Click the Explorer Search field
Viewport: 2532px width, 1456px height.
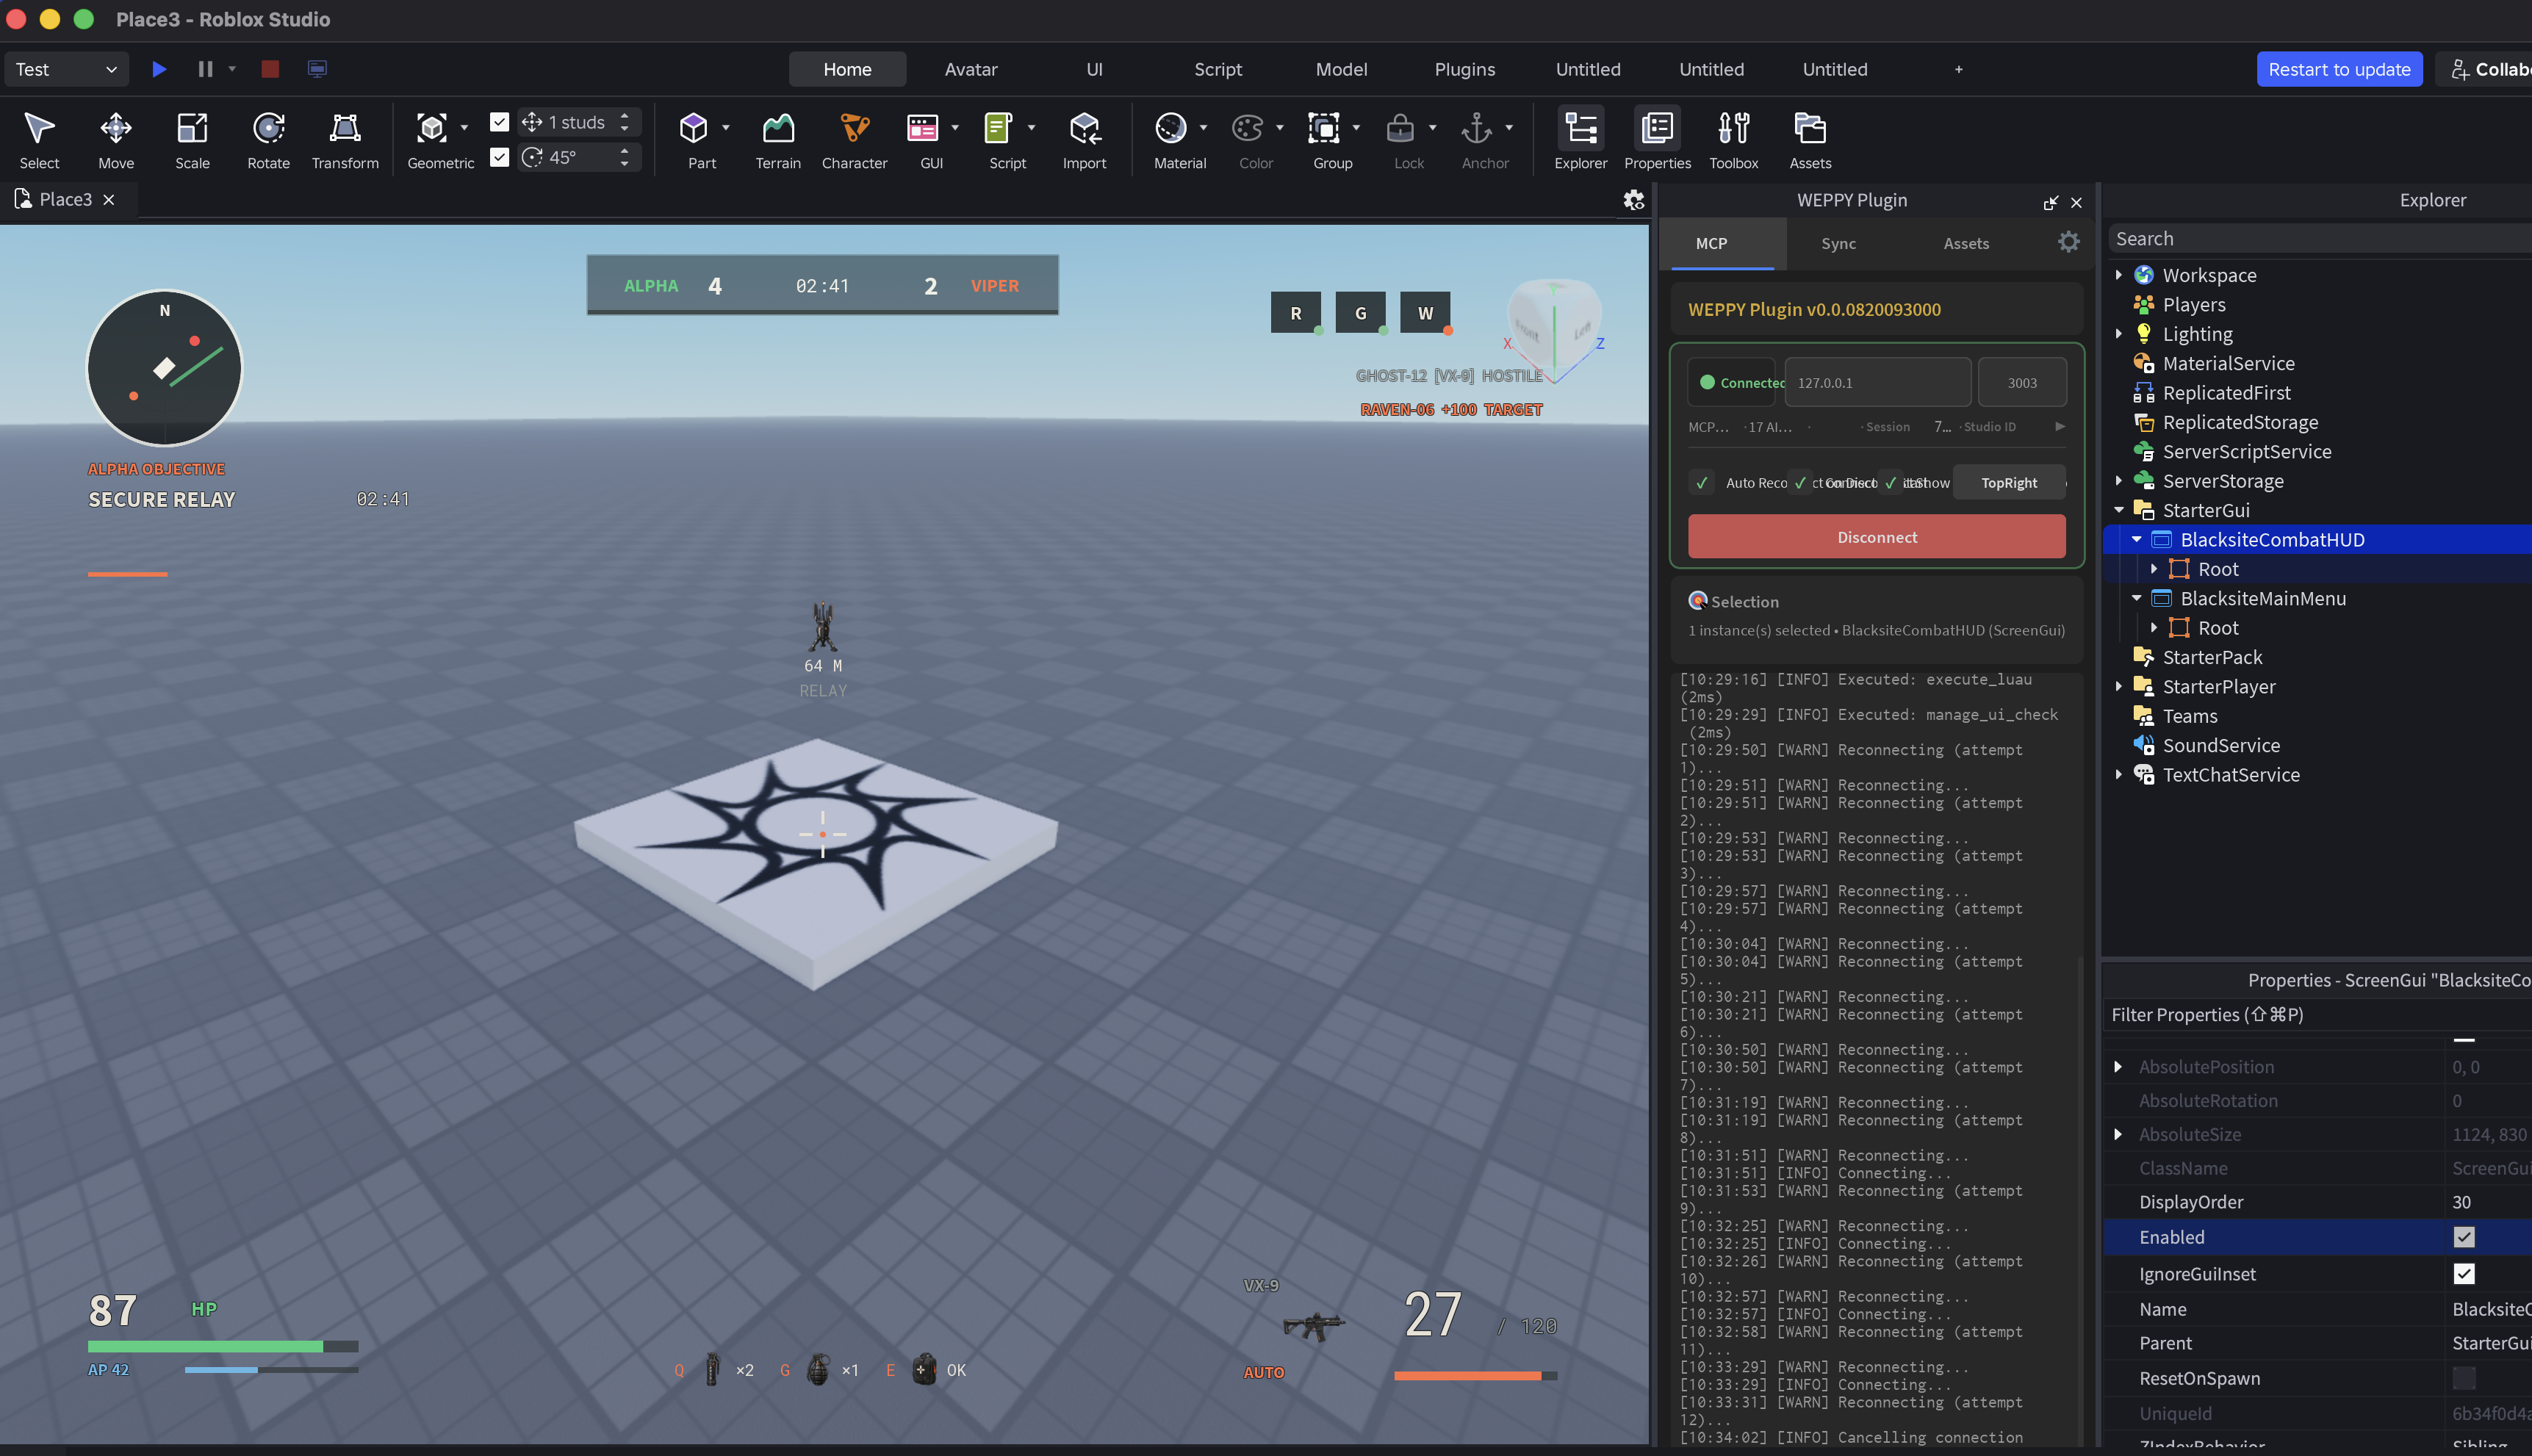(2320, 238)
